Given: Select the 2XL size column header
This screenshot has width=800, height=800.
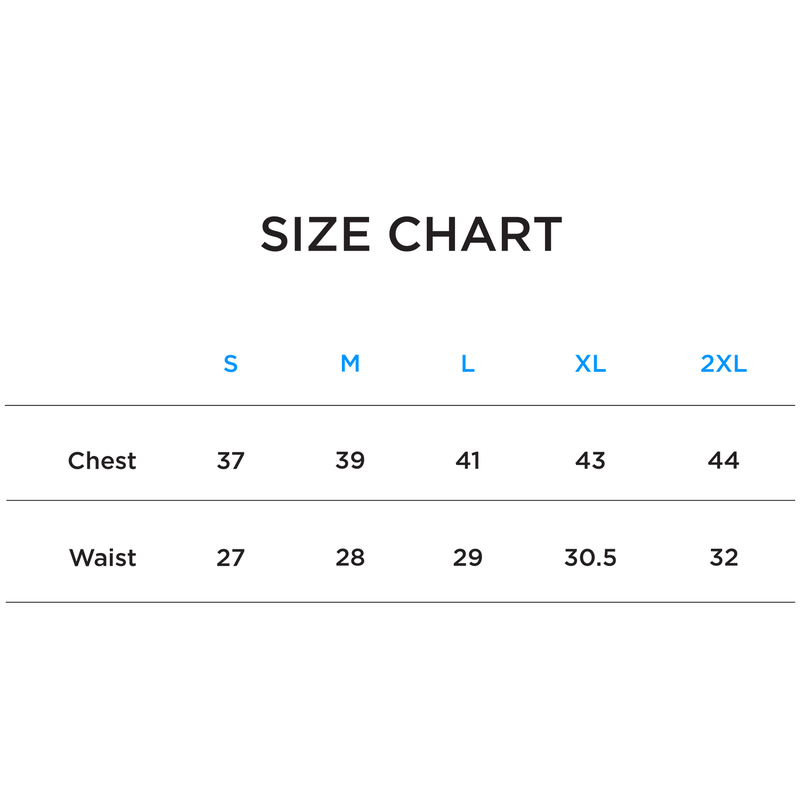Looking at the screenshot, I should point(723,364).
